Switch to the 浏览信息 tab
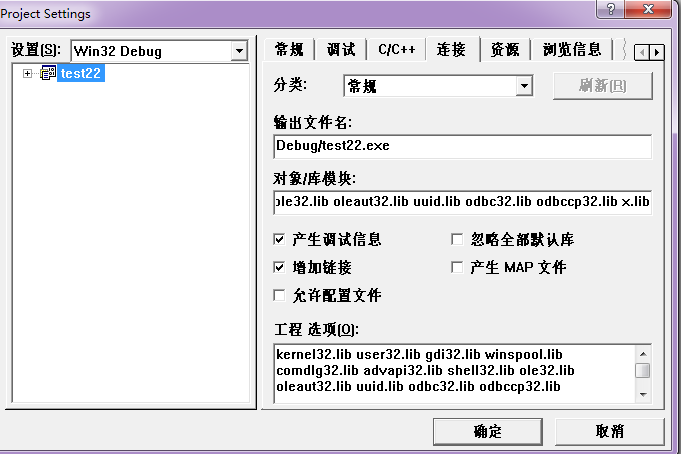 [x=572, y=50]
